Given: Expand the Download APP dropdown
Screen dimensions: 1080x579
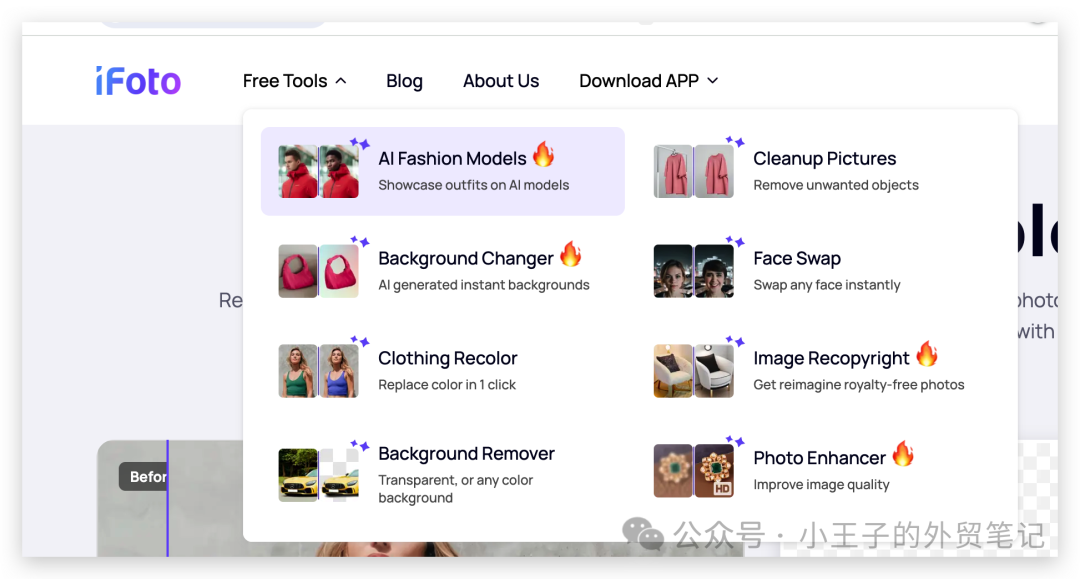Looking at the screenshot, I should [648, 81].
